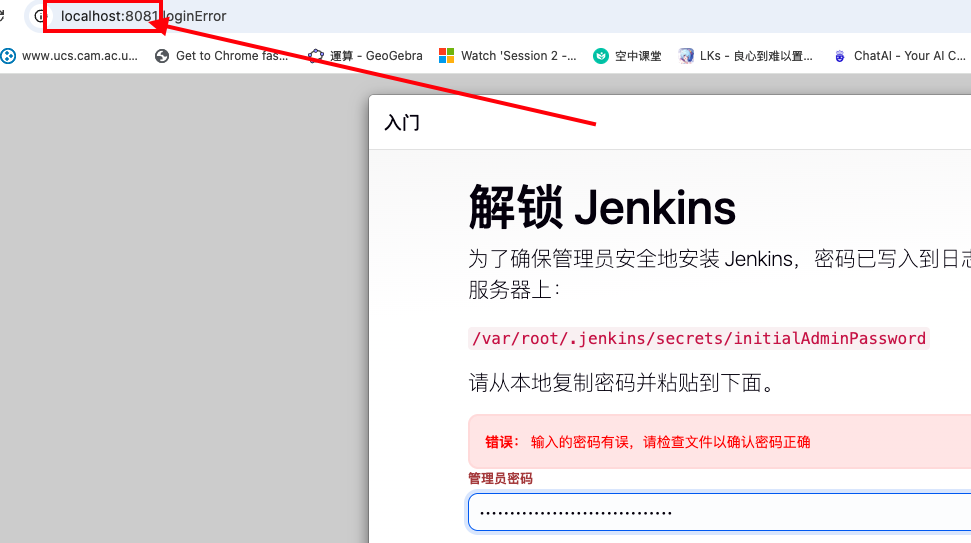This screenshot has height=543, width=971.
Task: Click the ChatAI bookmark robot favicon
Action: pyautogui.click(x=840, y=56)
